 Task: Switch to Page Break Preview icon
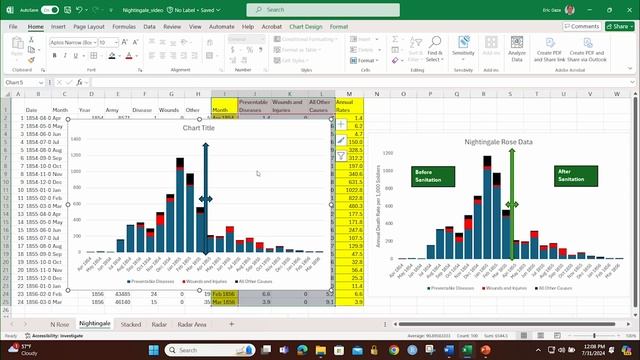coord(557,336)
